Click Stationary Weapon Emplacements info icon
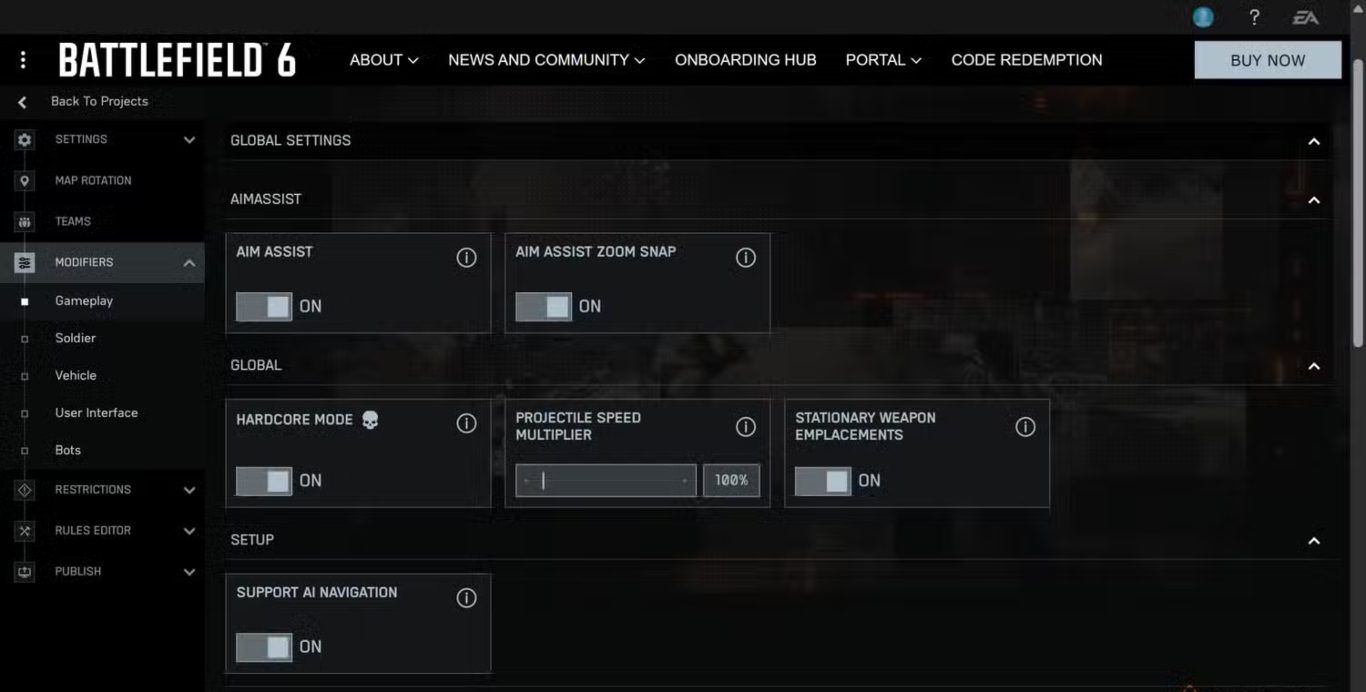Image resolution: width=1366 pixels, height=692 pixels. [x=1025, y=427]
